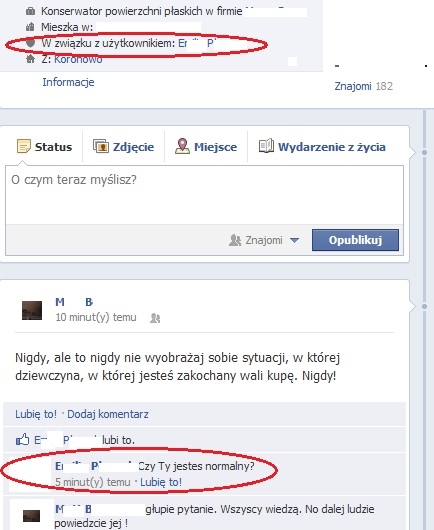Viewport: 434px width, 530px height.
Task: Switch to the Zdjęcie tab
Action: pos(123,147)
